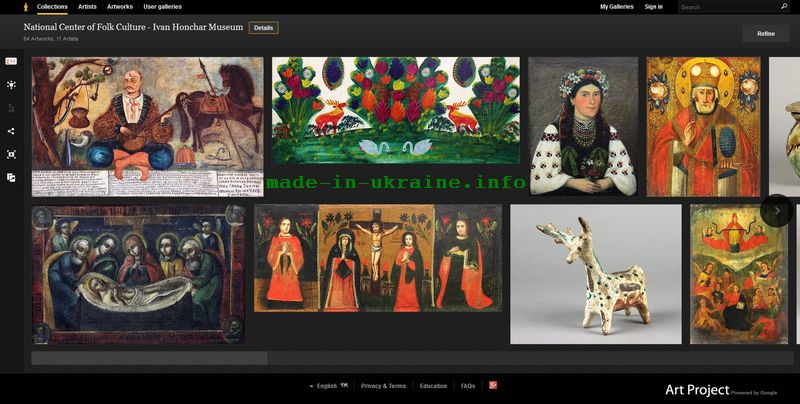
Task: Open the Collections tab
Action: click(52, 7)
